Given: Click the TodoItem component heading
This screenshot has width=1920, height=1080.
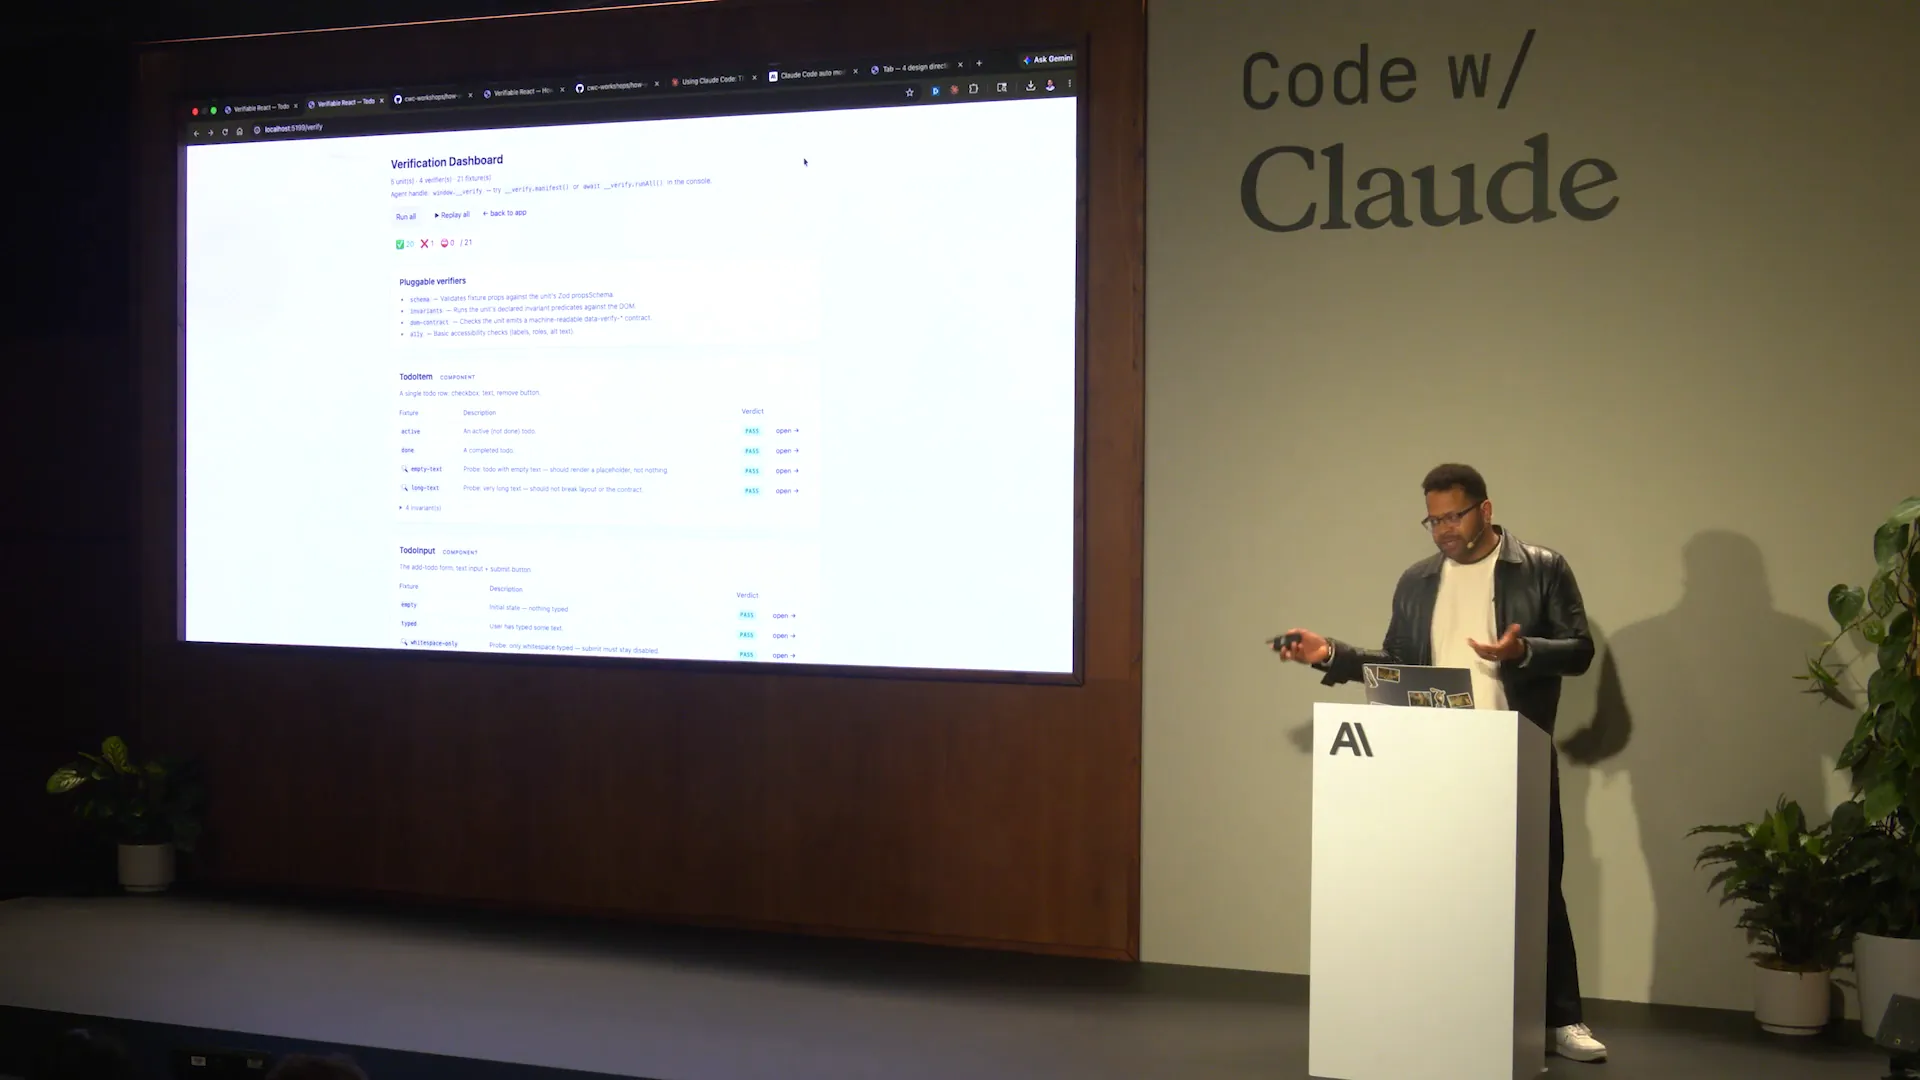Looking at the screenshot, I should point(416,377).
